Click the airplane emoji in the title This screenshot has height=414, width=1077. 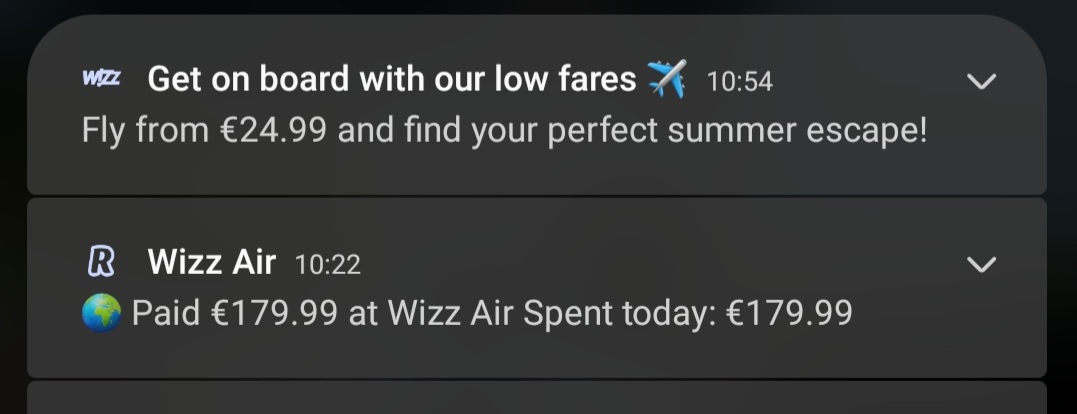(x=667, y=78)
